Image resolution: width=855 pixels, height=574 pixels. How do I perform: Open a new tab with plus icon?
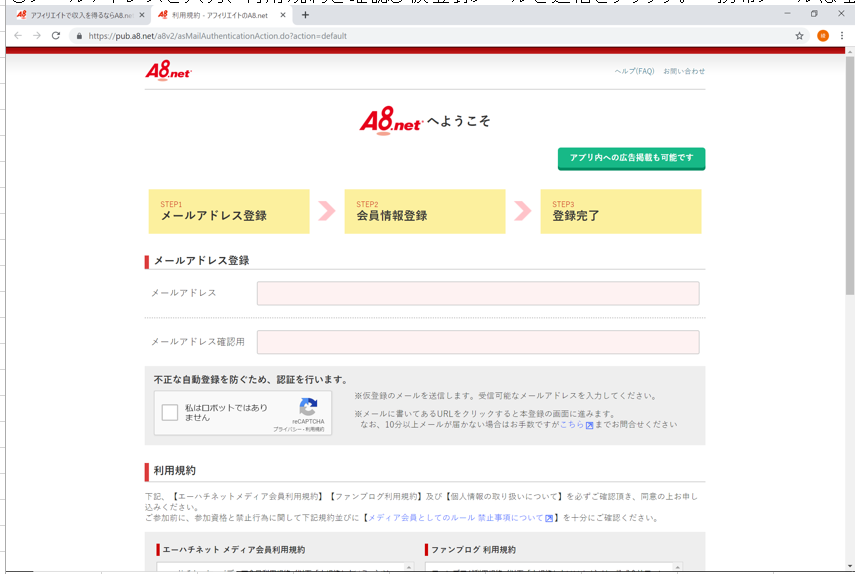click(305, 15)
